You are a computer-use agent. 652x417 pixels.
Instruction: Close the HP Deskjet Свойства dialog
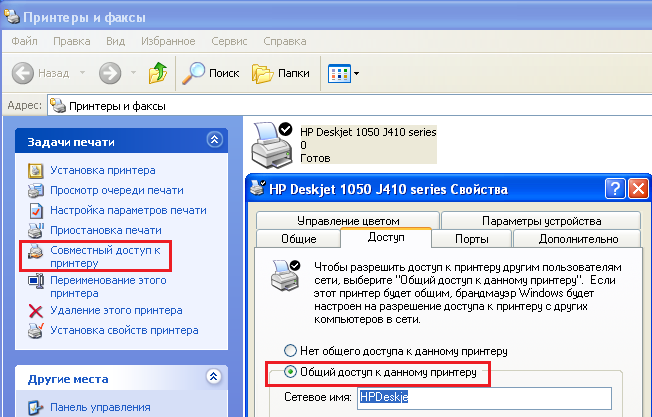click(x=638, y=189)
